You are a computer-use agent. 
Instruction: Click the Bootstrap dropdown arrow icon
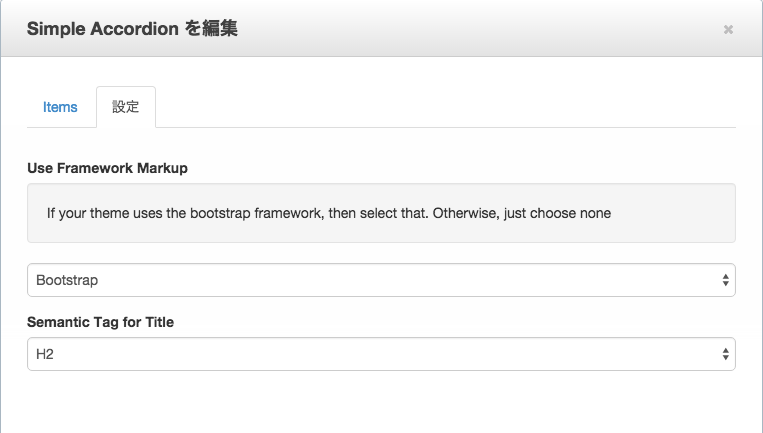pyautogui.click(x=726, y=280)
